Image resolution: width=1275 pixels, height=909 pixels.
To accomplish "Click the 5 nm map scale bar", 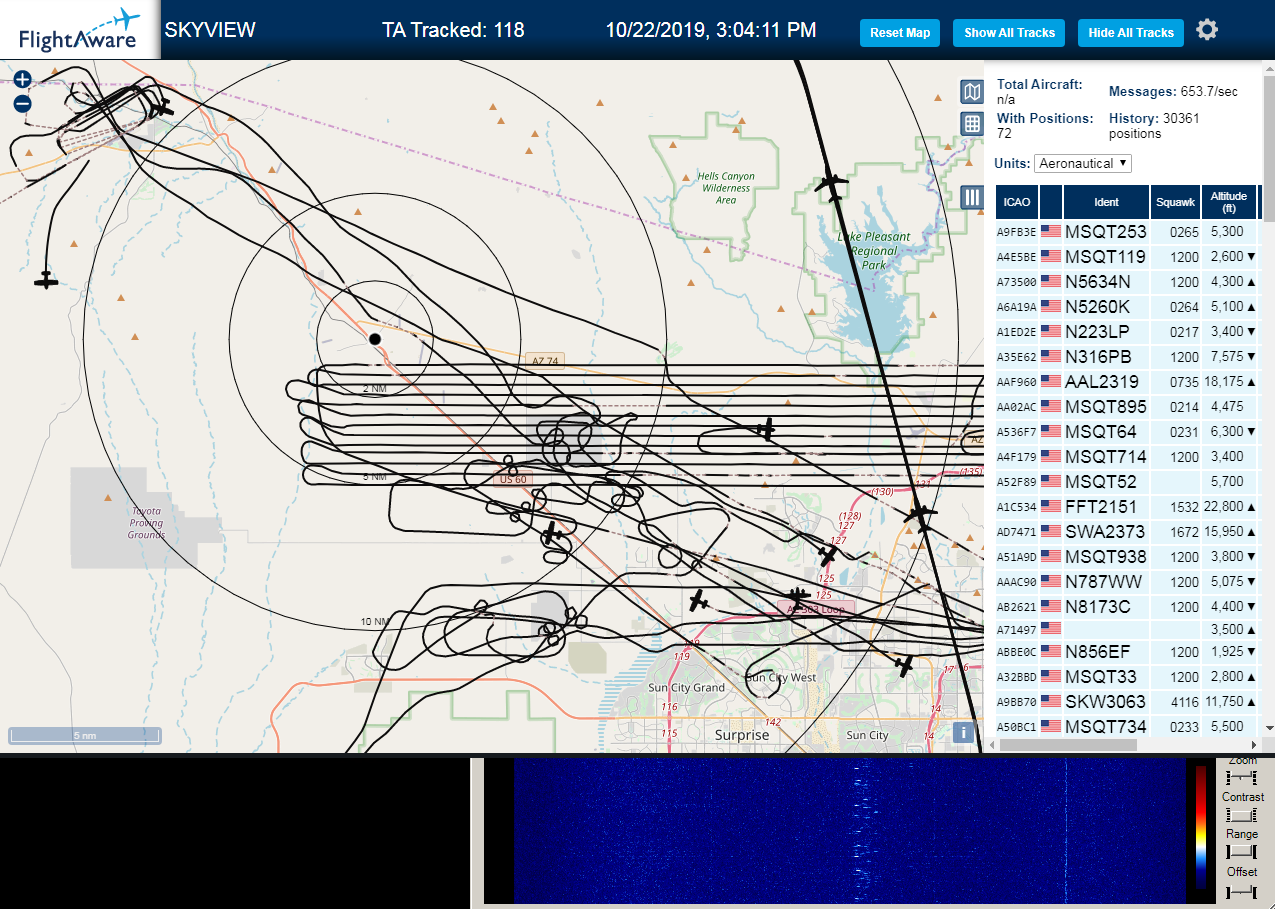I will tap(85, 735).
